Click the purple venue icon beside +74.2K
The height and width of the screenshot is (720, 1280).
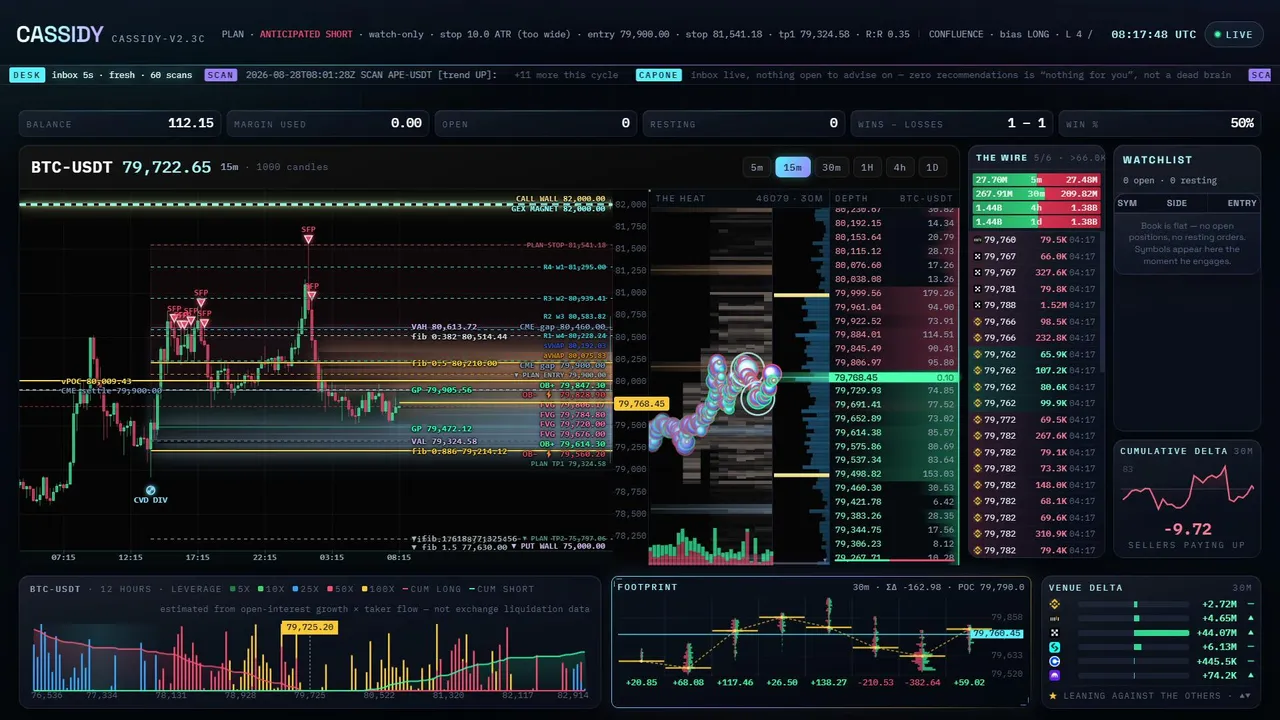[x=1054, y=676]
